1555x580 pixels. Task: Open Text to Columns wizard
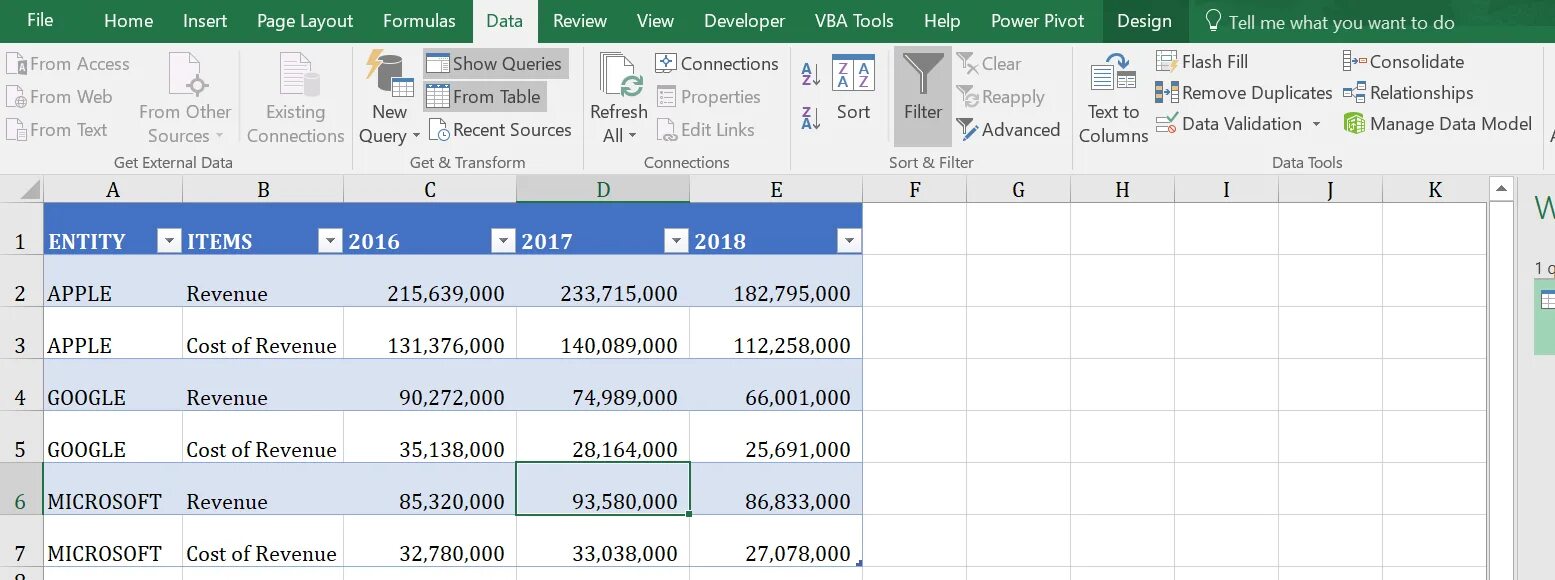[x=1113, y=98]
